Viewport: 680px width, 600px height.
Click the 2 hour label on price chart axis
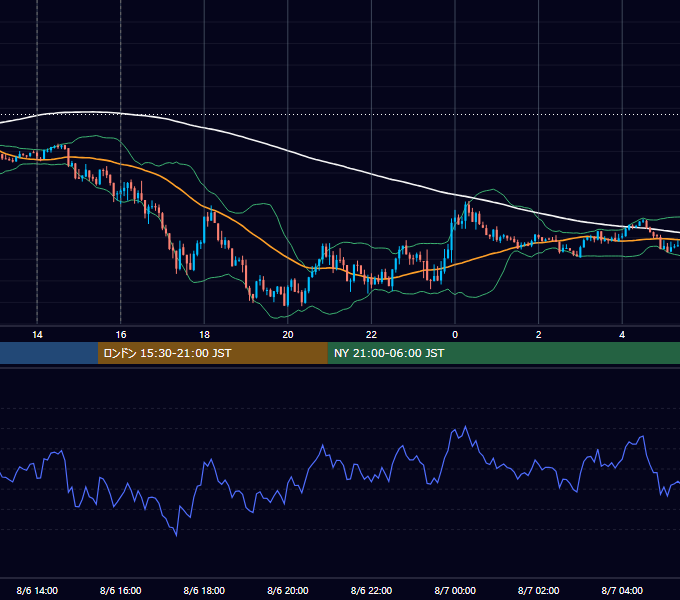click(538, 335)
